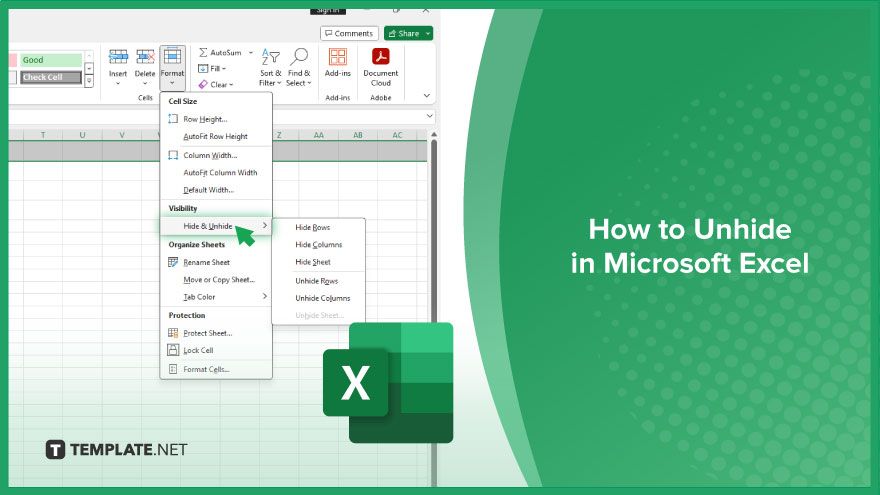
Task: Open Adobe Document Cloud icon
Action: click(381, 57)
